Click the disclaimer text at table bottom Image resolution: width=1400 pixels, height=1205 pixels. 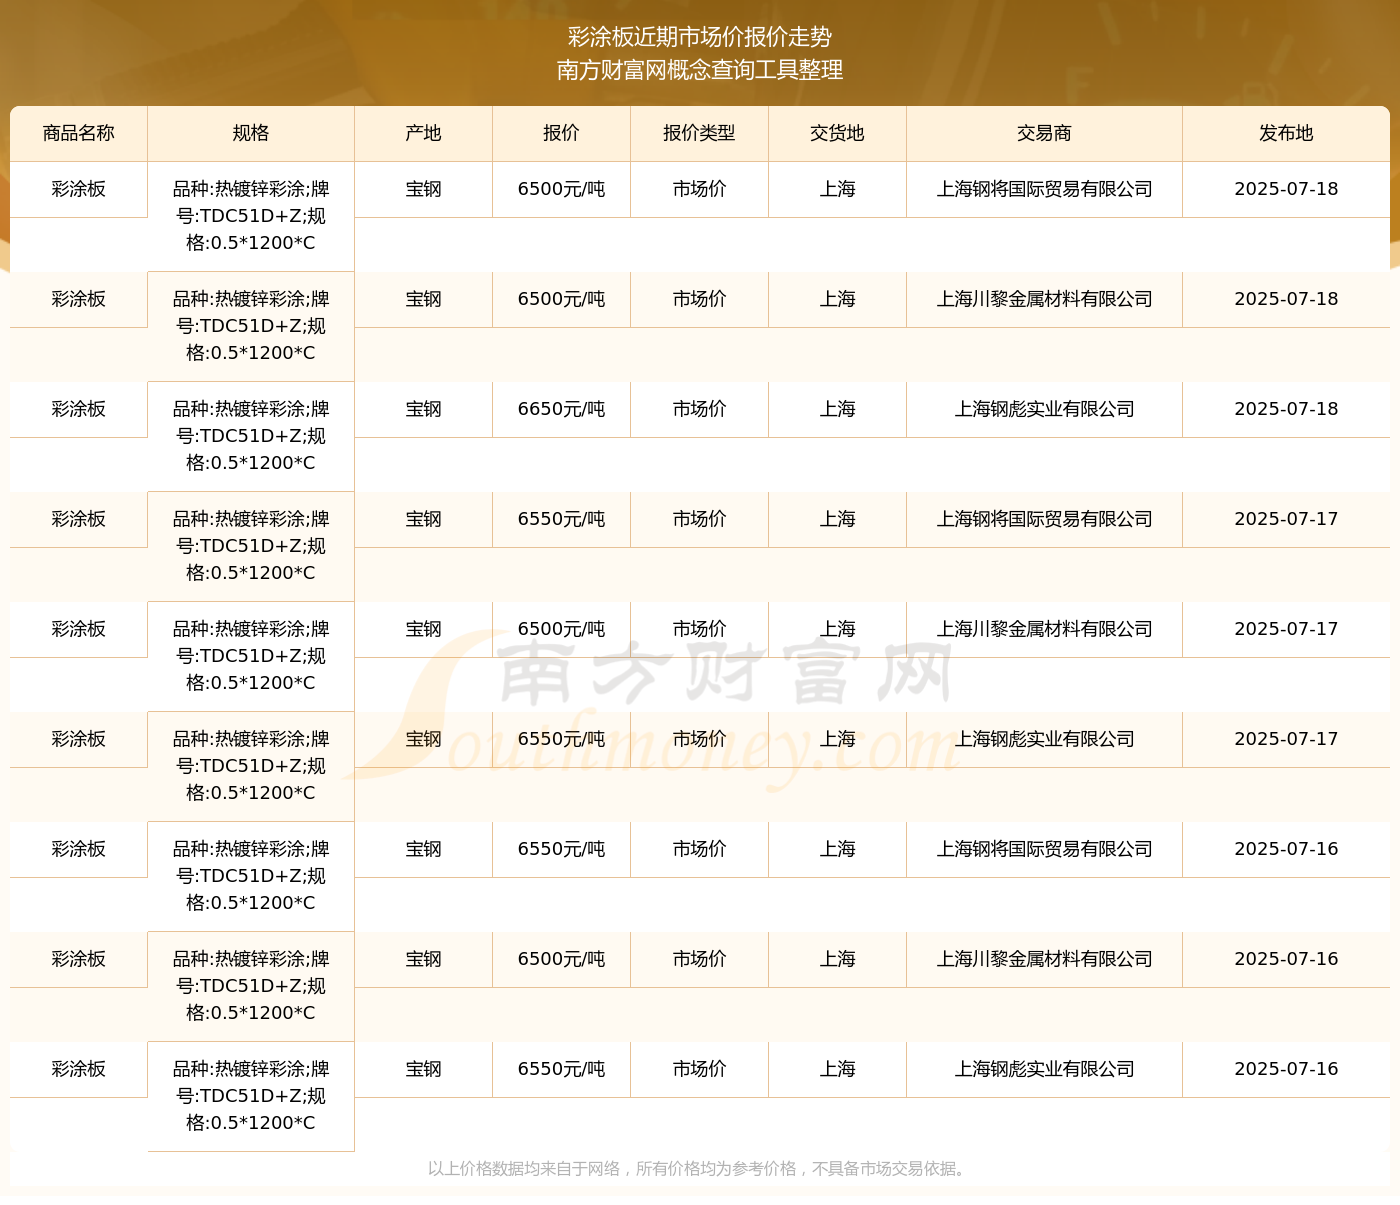point(699,1168)
